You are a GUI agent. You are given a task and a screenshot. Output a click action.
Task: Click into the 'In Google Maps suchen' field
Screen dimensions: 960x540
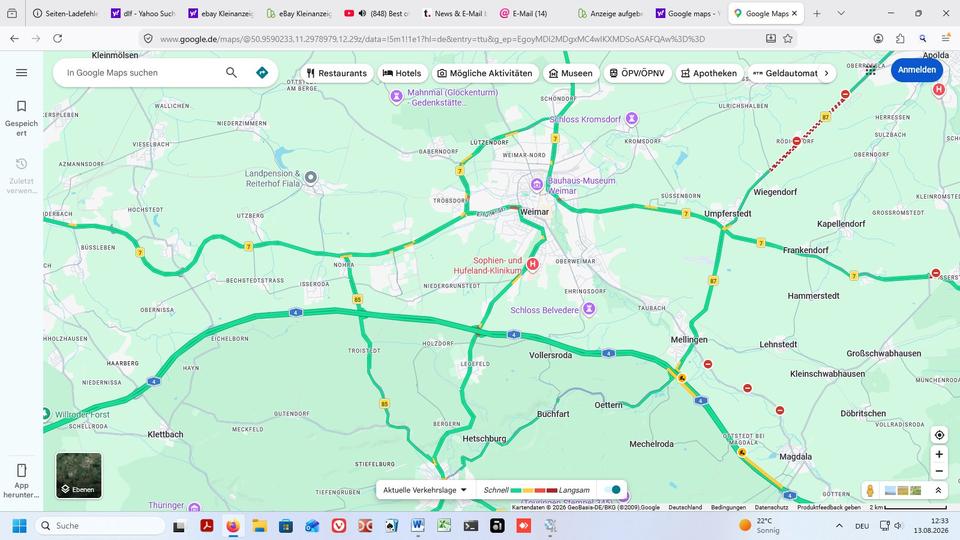[141, 72]
